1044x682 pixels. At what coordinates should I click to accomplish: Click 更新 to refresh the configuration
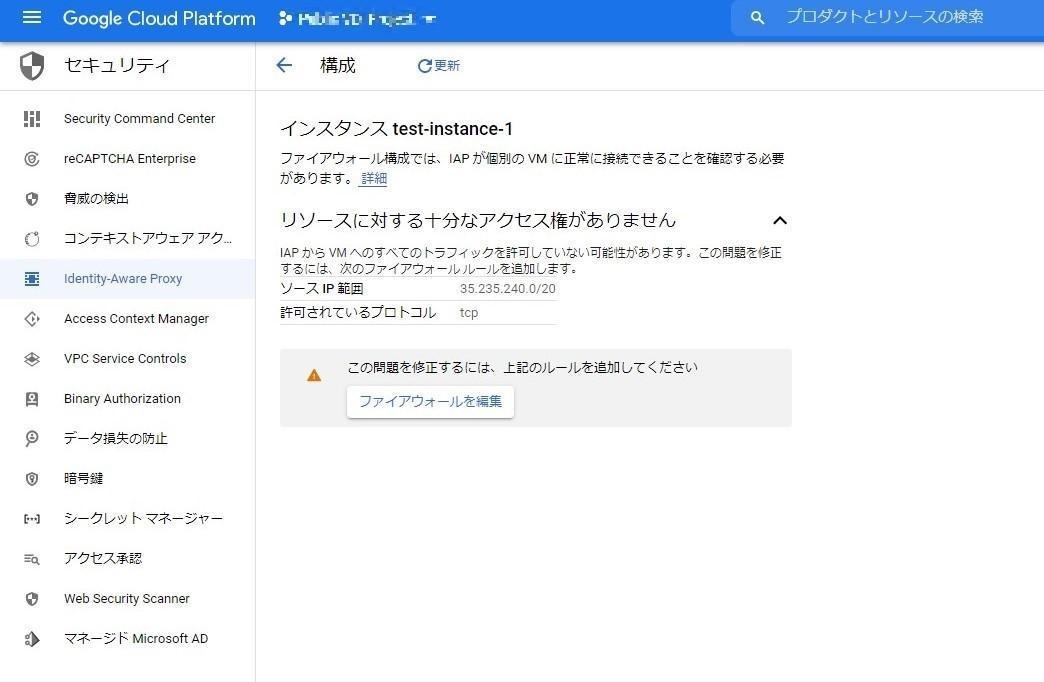[x=438, y=65]
